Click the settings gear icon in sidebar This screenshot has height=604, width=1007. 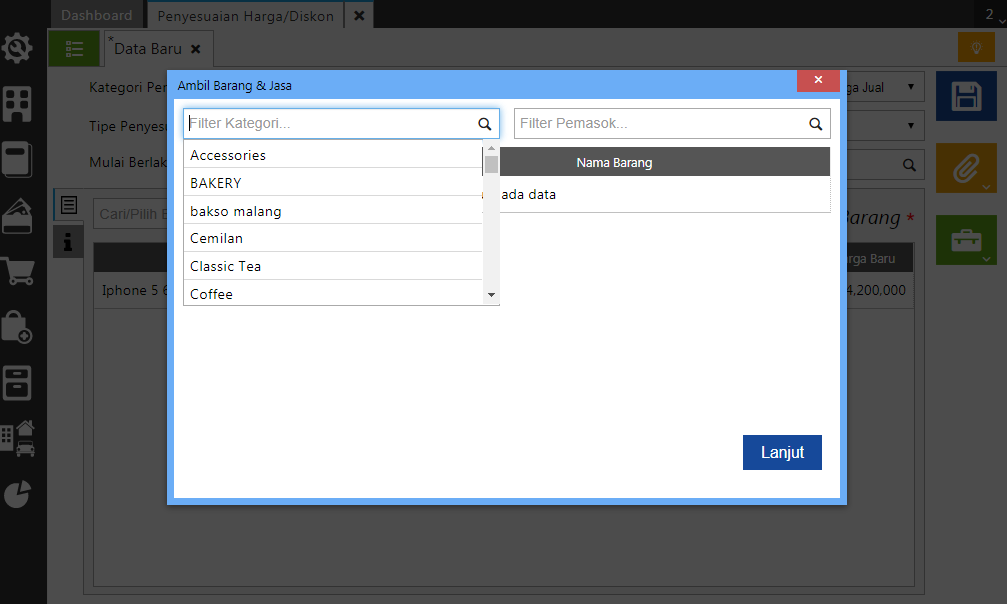17,48
